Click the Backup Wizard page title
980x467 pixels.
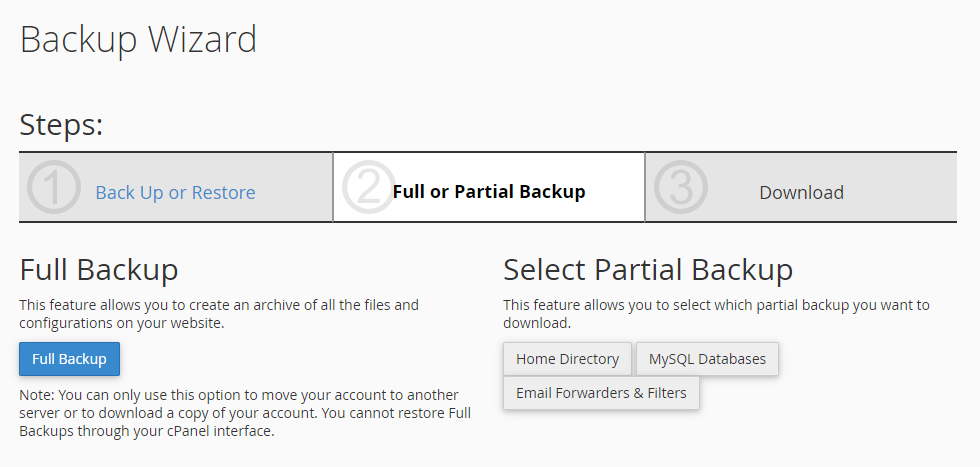pos(138,40)
